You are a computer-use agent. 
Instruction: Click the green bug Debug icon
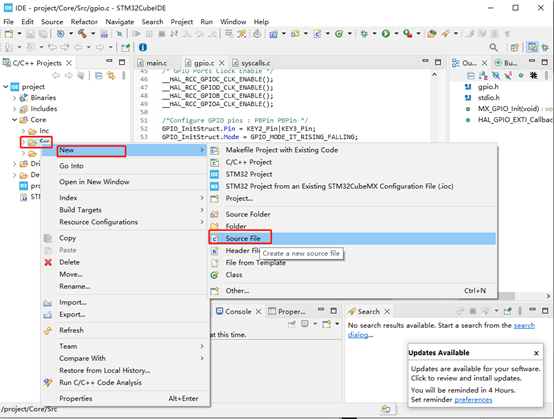tap(364, 34)
